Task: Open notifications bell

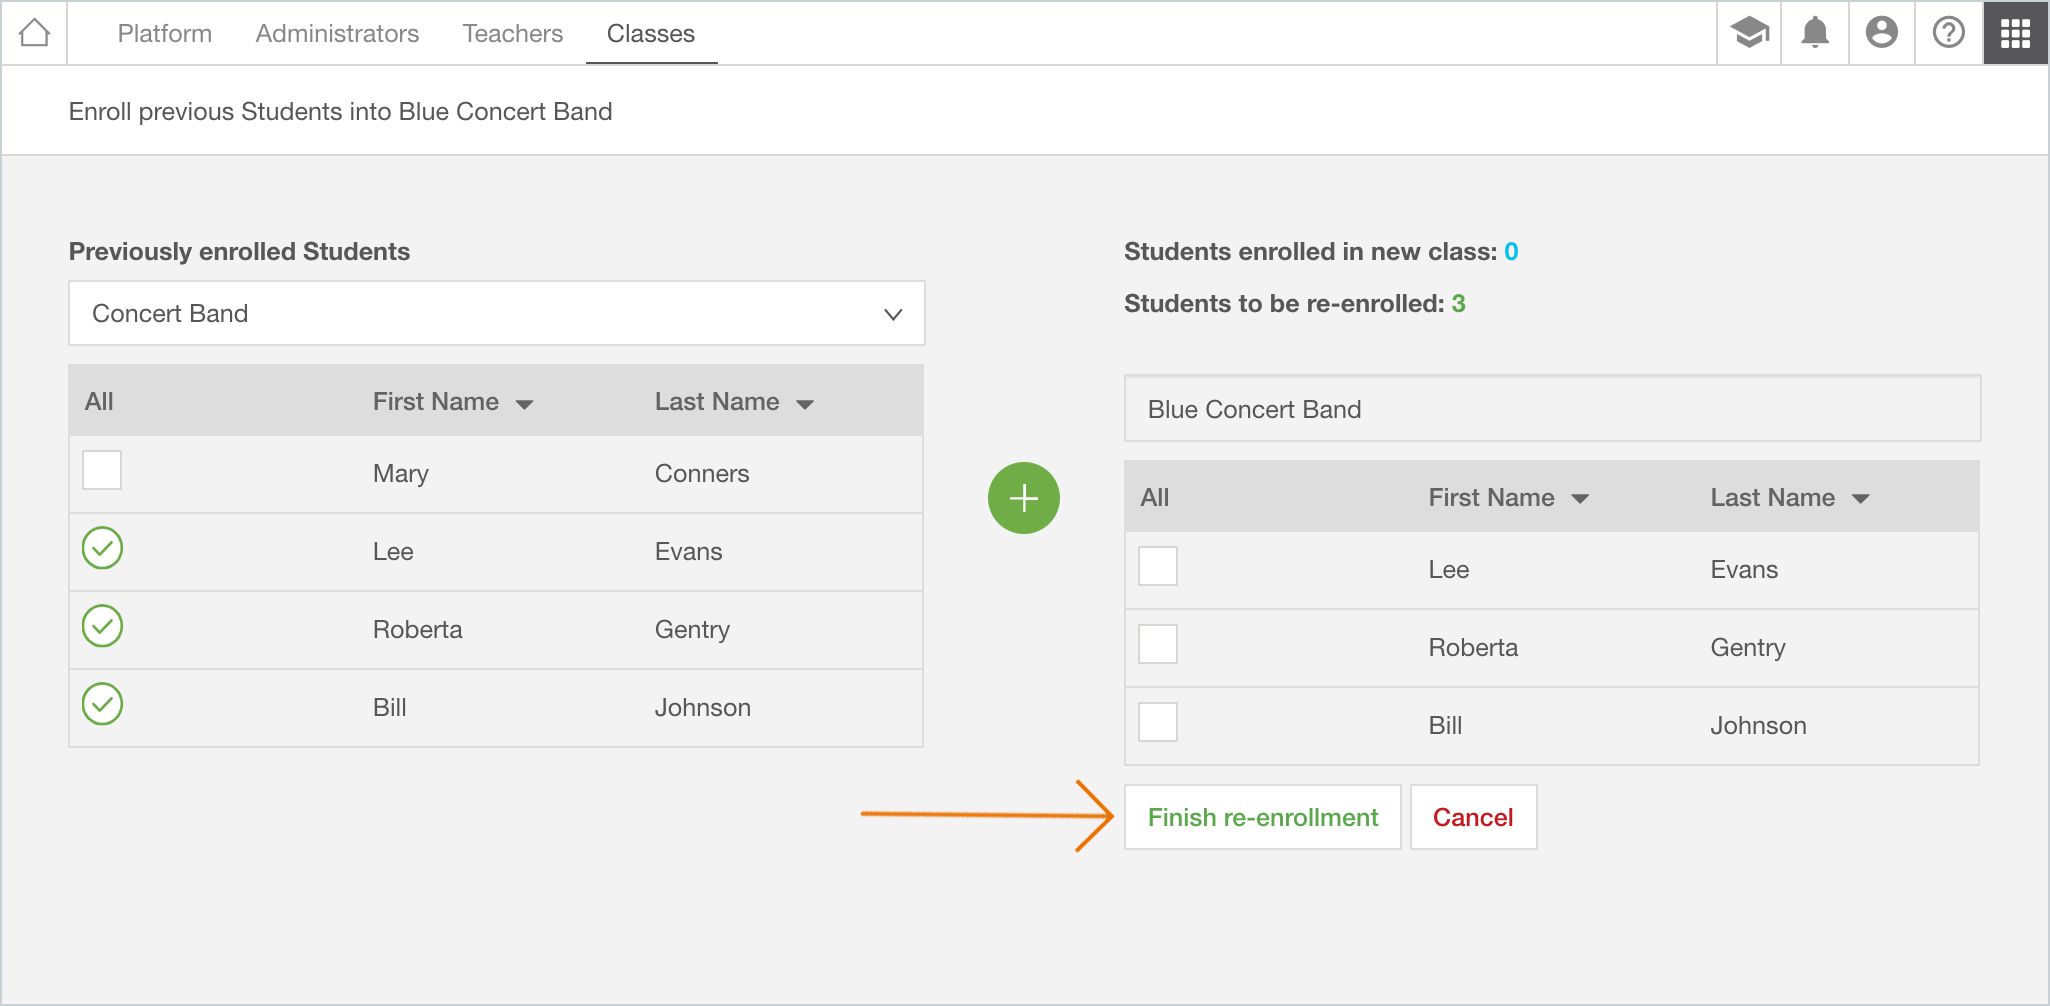Action: tap(1815, 33)
